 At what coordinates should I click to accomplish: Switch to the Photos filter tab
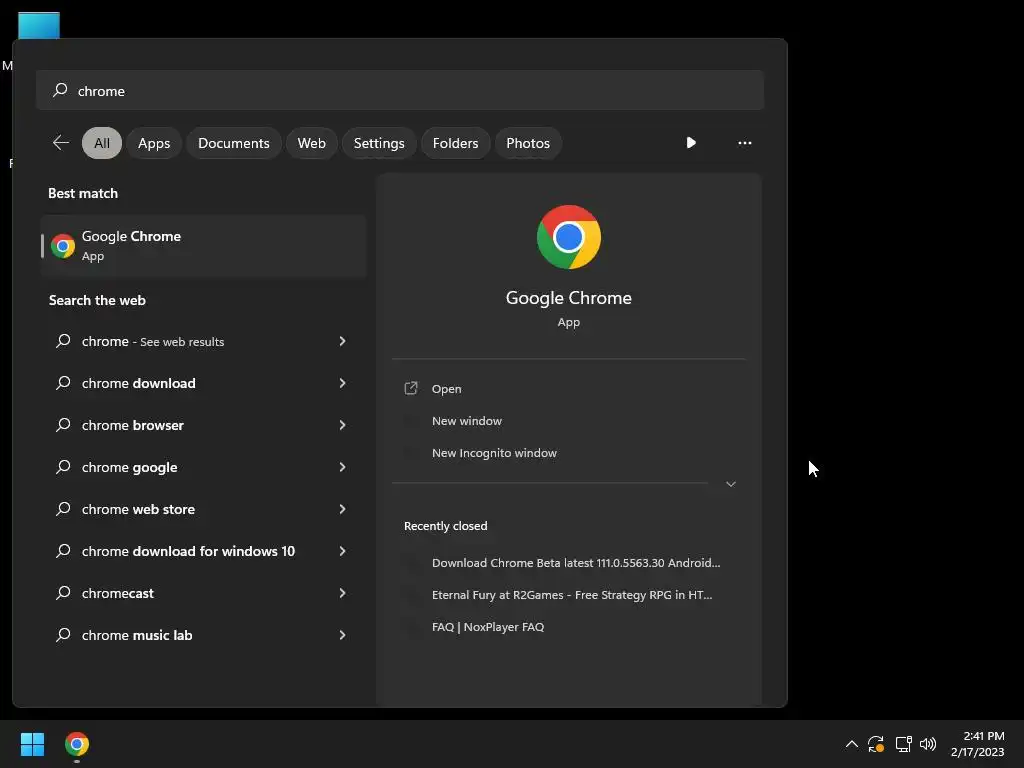[528, 143]
